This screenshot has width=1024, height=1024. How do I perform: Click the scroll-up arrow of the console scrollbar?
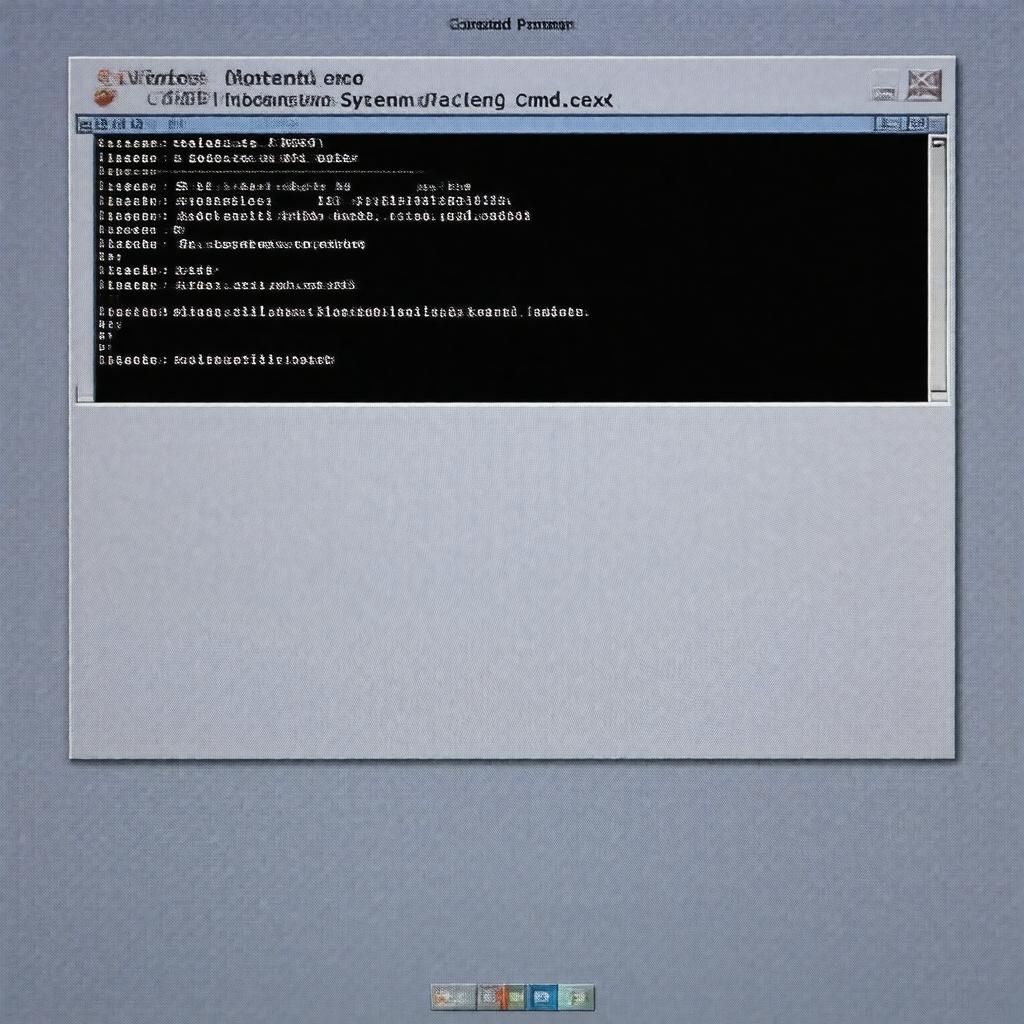pyautogui.click(x=938, y=143)
